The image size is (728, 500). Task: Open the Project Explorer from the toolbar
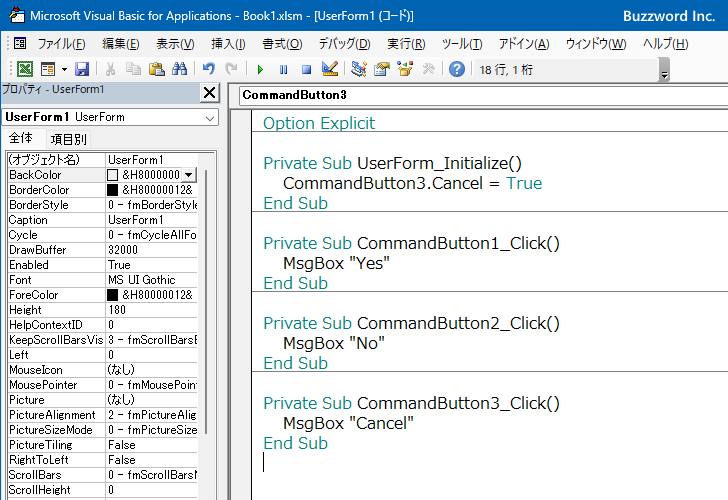358,69
